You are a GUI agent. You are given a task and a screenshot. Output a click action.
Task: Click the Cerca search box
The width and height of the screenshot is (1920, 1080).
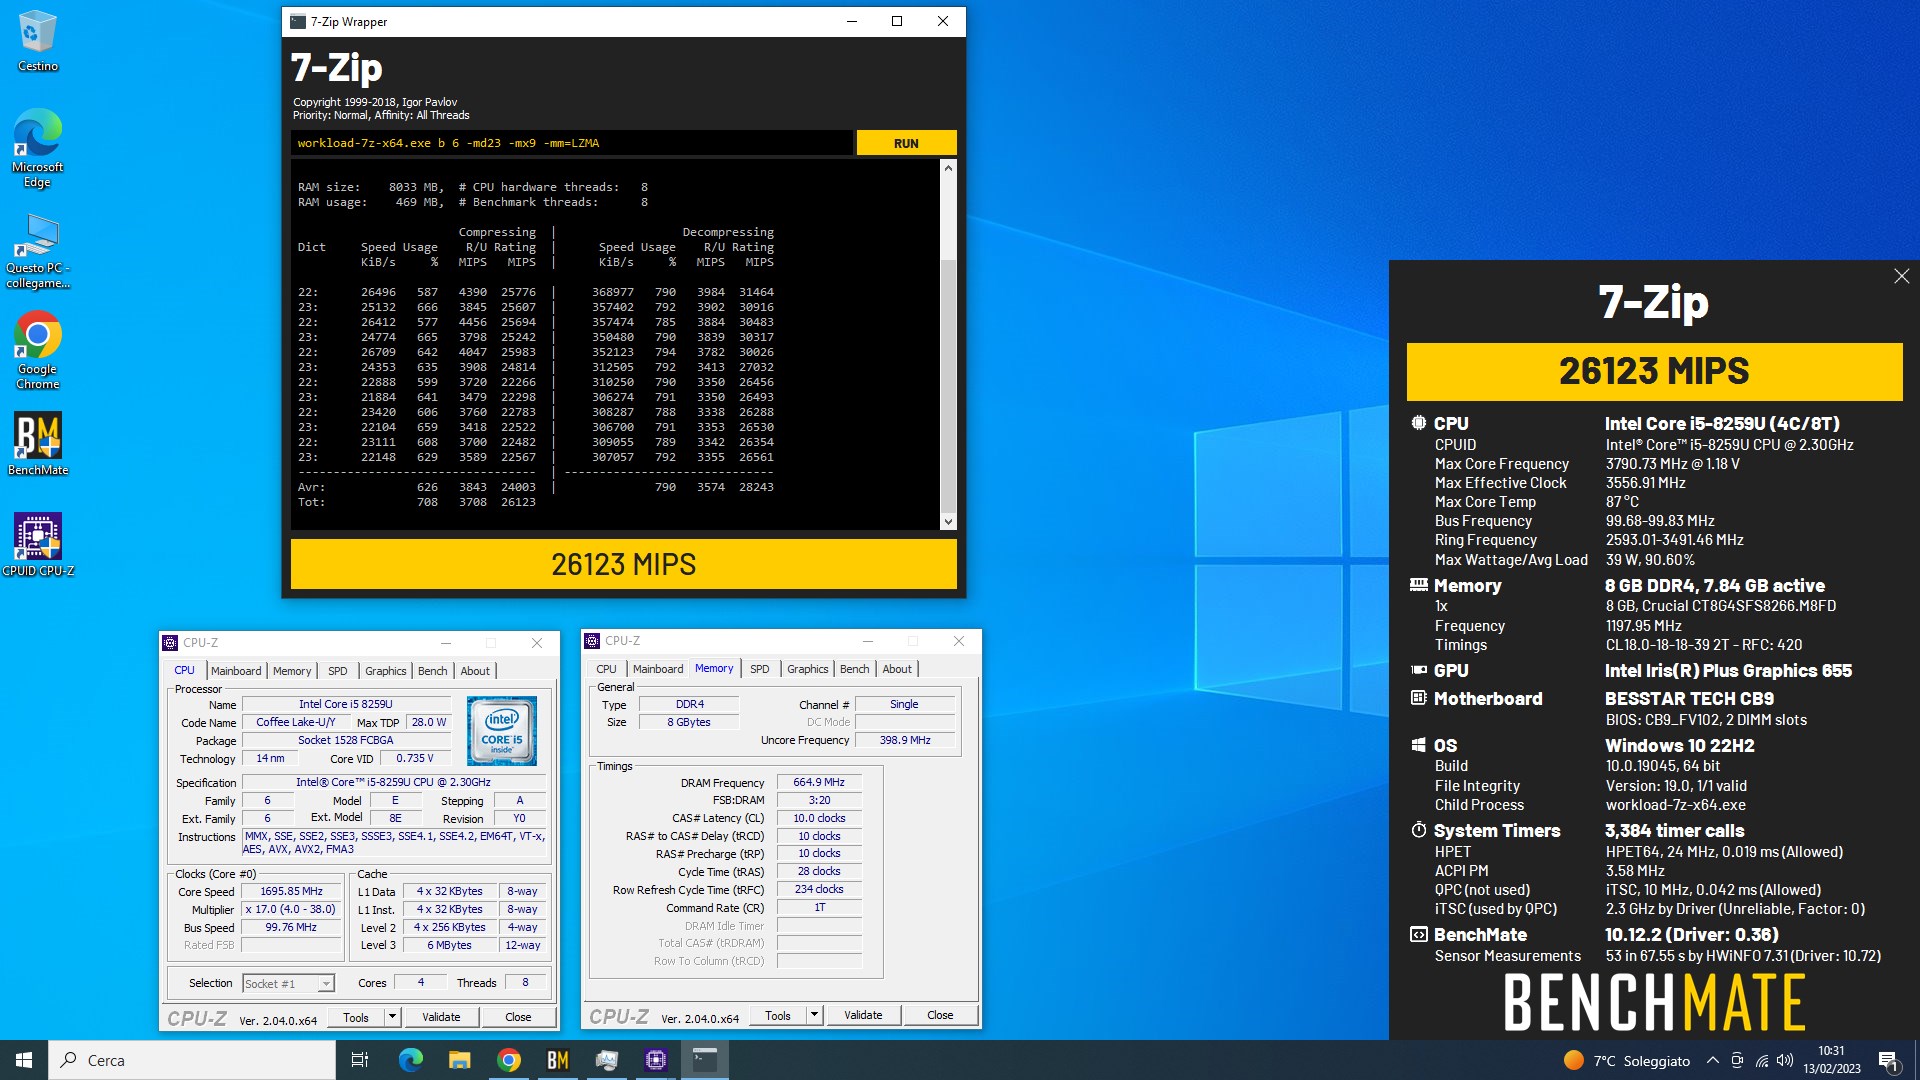point(192,1060)
